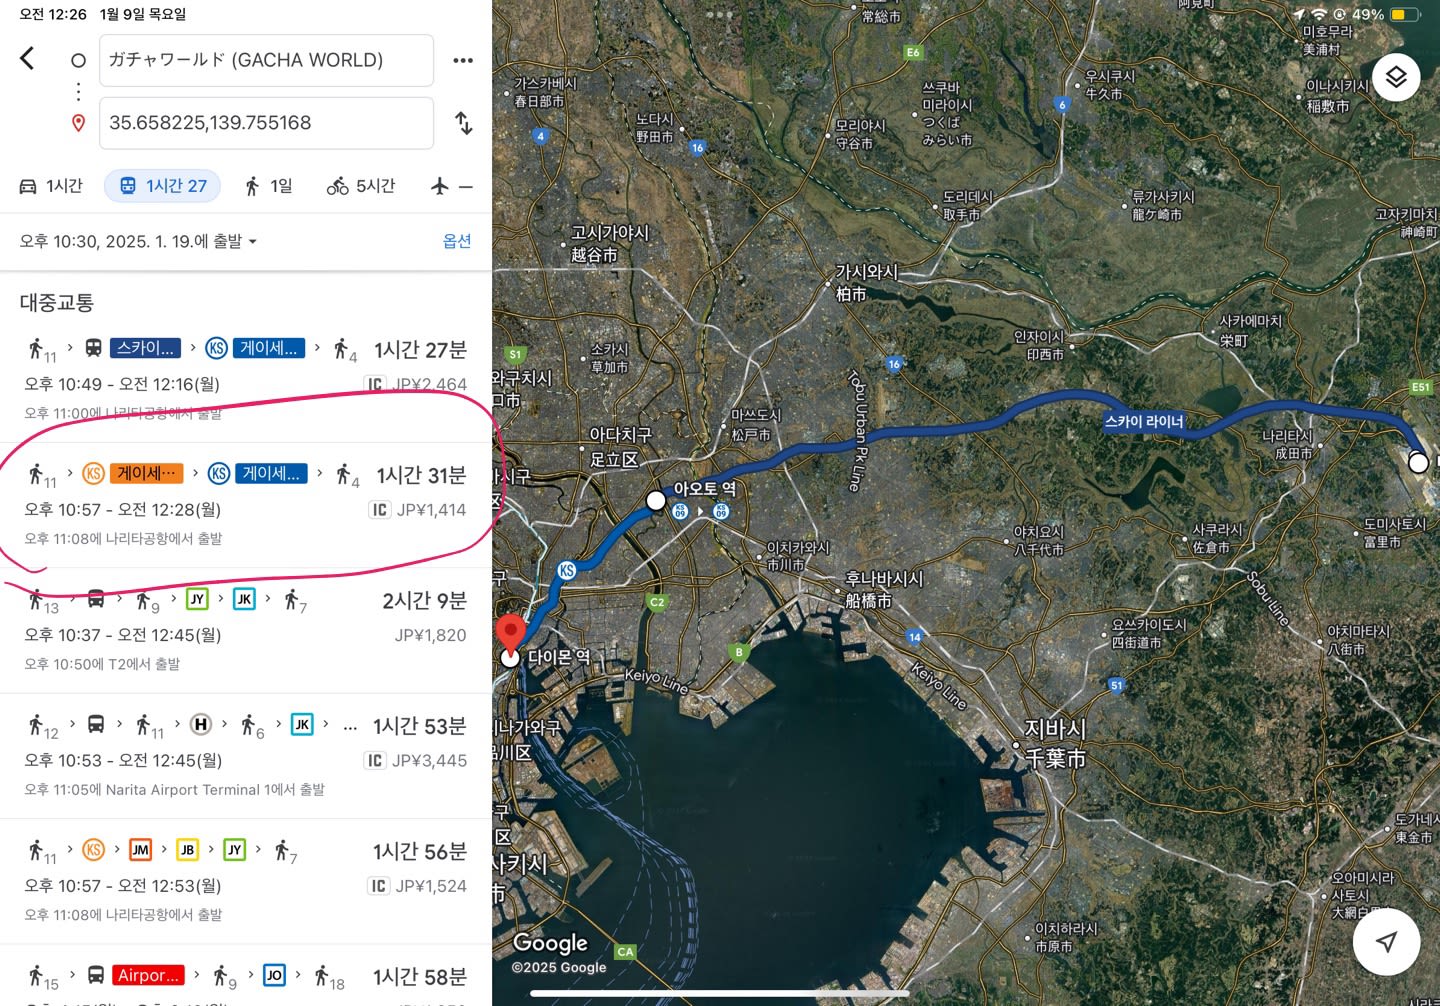Open the map layers button
The height and width of the screenshot is (1006, 1440).
[x=1396, y=77]
